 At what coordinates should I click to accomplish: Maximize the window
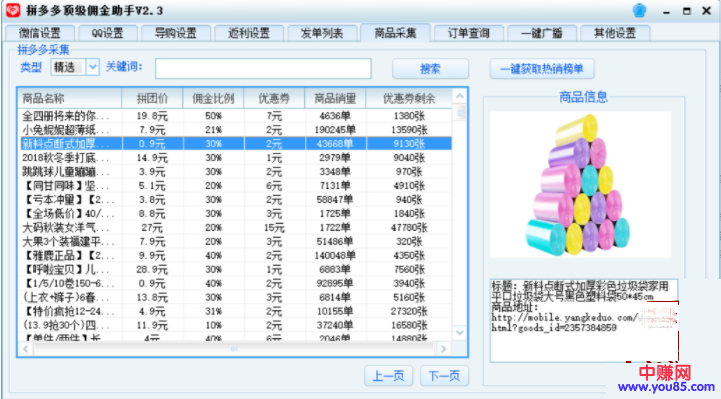[x=687, y=11]
